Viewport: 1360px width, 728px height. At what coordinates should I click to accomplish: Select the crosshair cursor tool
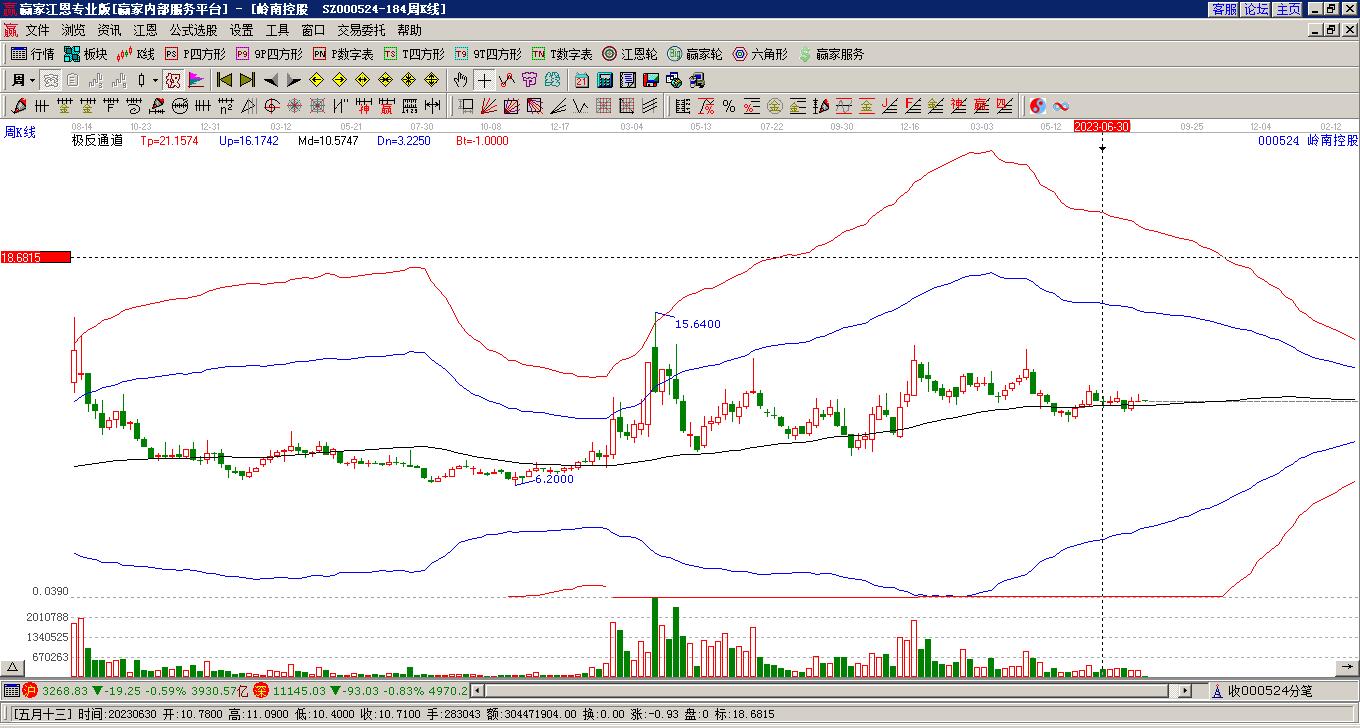484,80
